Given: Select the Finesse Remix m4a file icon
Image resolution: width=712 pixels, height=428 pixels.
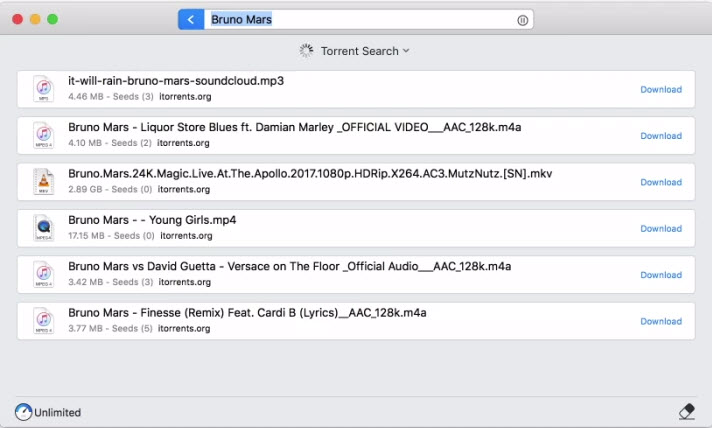Looking at the screenshot, I should click(x=43, y=320).
